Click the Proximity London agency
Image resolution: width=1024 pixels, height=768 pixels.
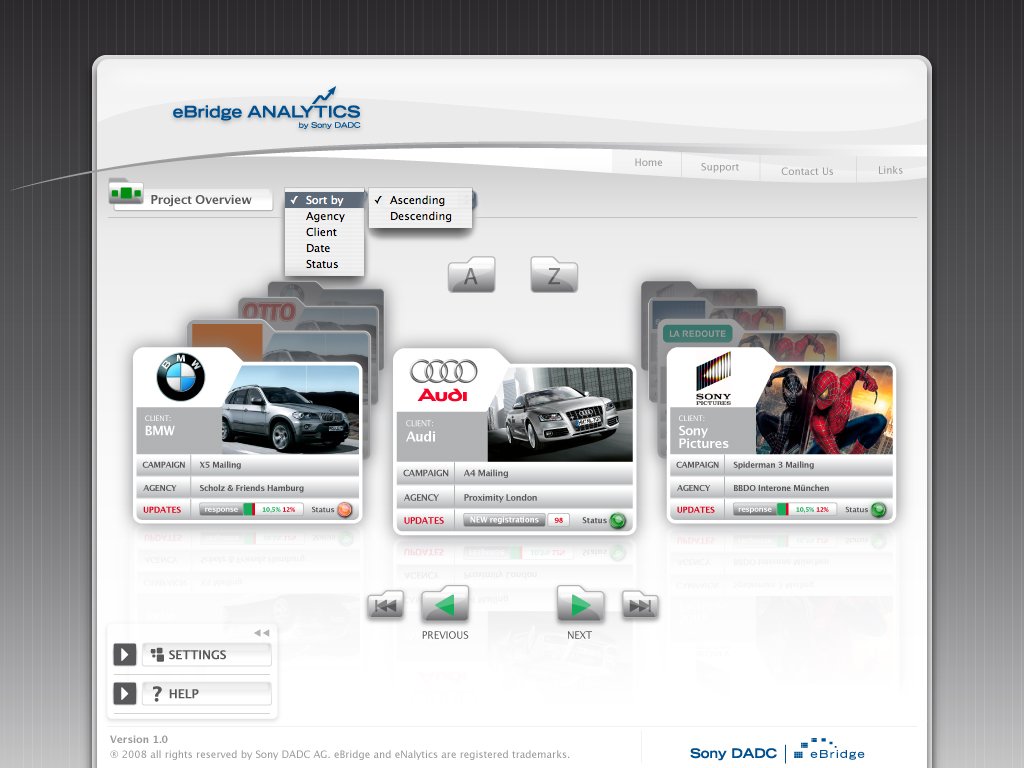[x=500, y=498]
